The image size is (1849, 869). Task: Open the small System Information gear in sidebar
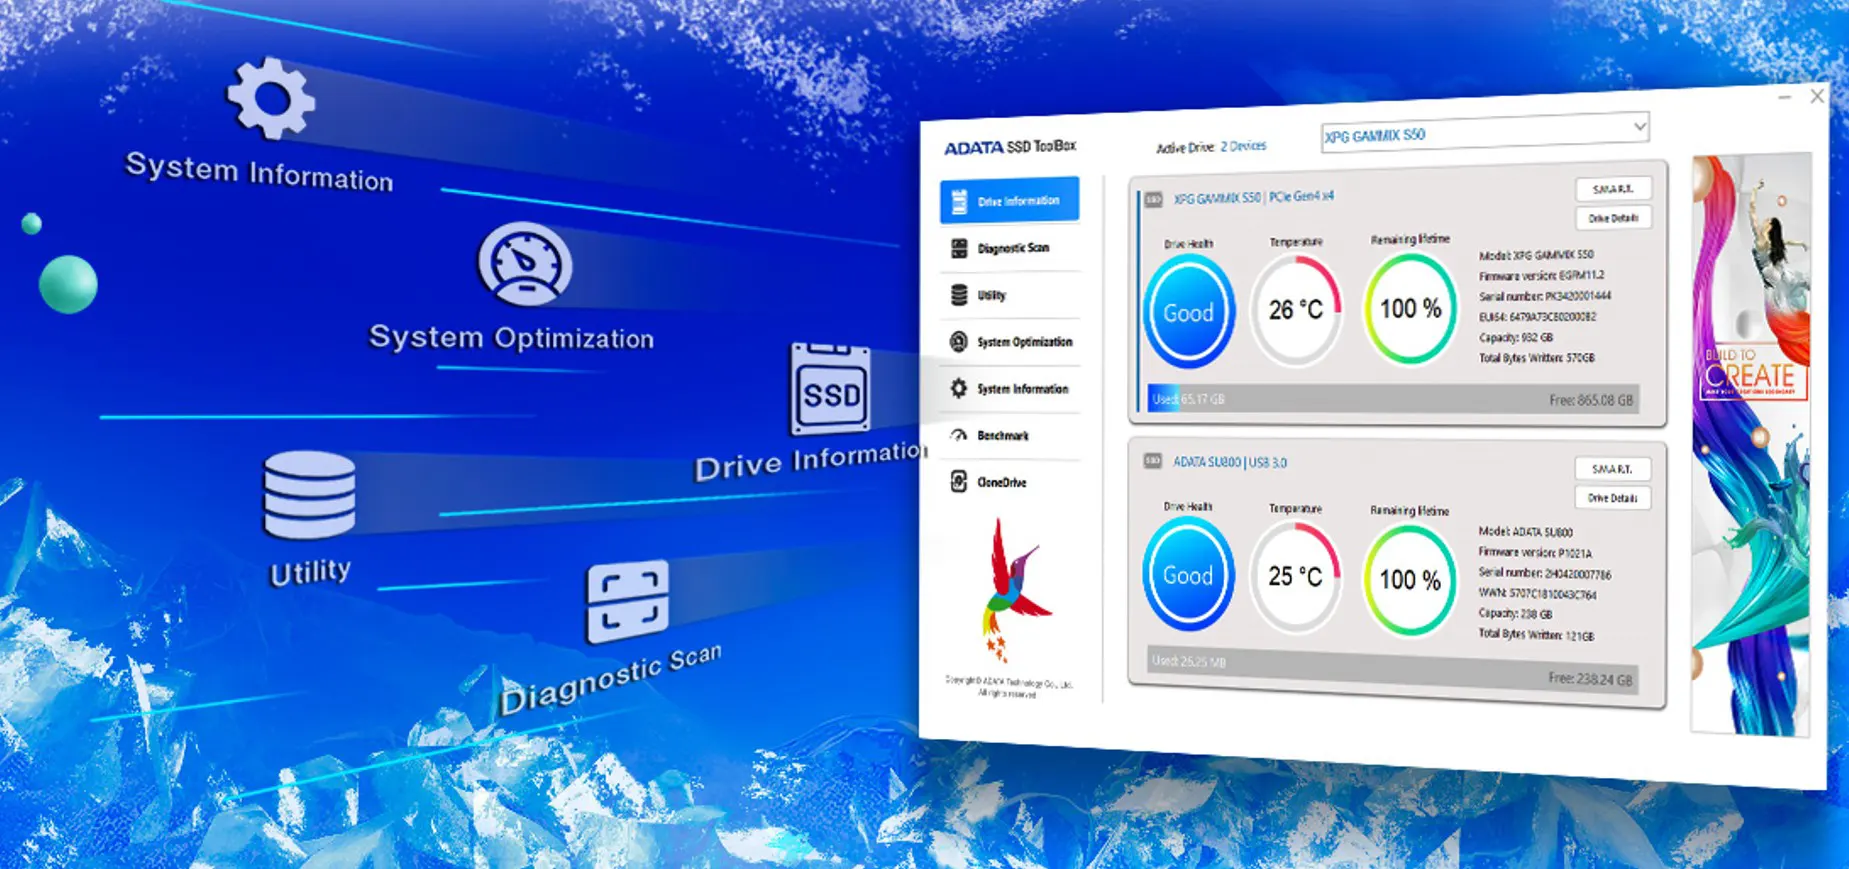point(958,388)
